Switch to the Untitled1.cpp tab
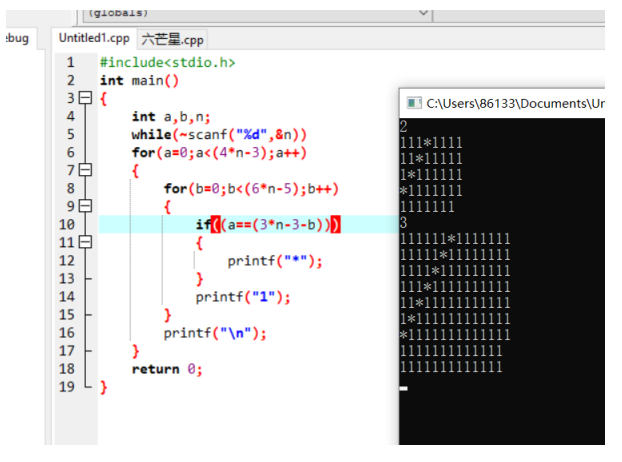Viewport: 622px width, 462px height. (x=94, y=38)
